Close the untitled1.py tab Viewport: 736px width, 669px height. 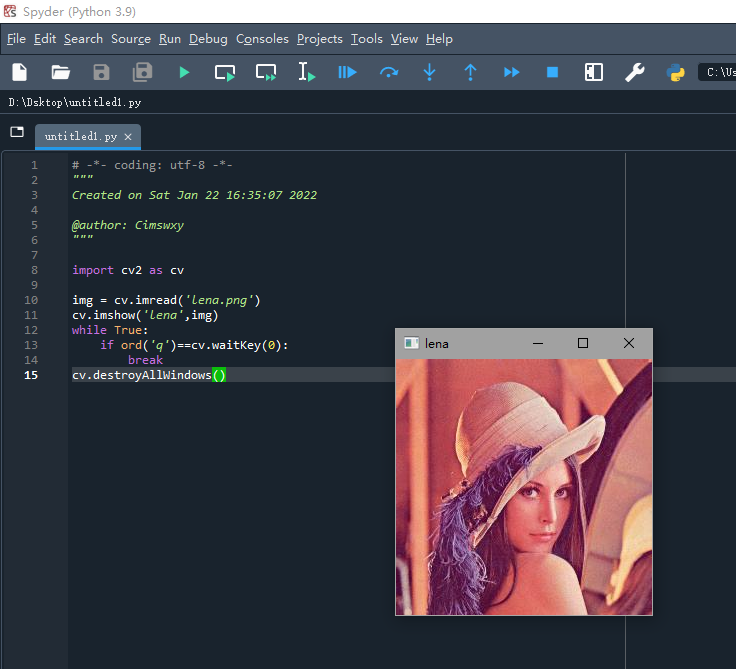pos(128,137)
